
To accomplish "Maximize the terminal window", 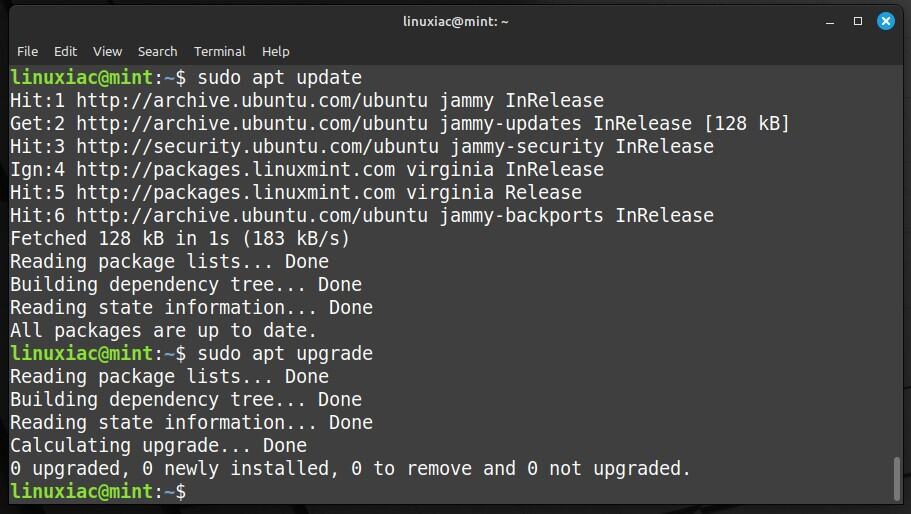I will 858,21.
